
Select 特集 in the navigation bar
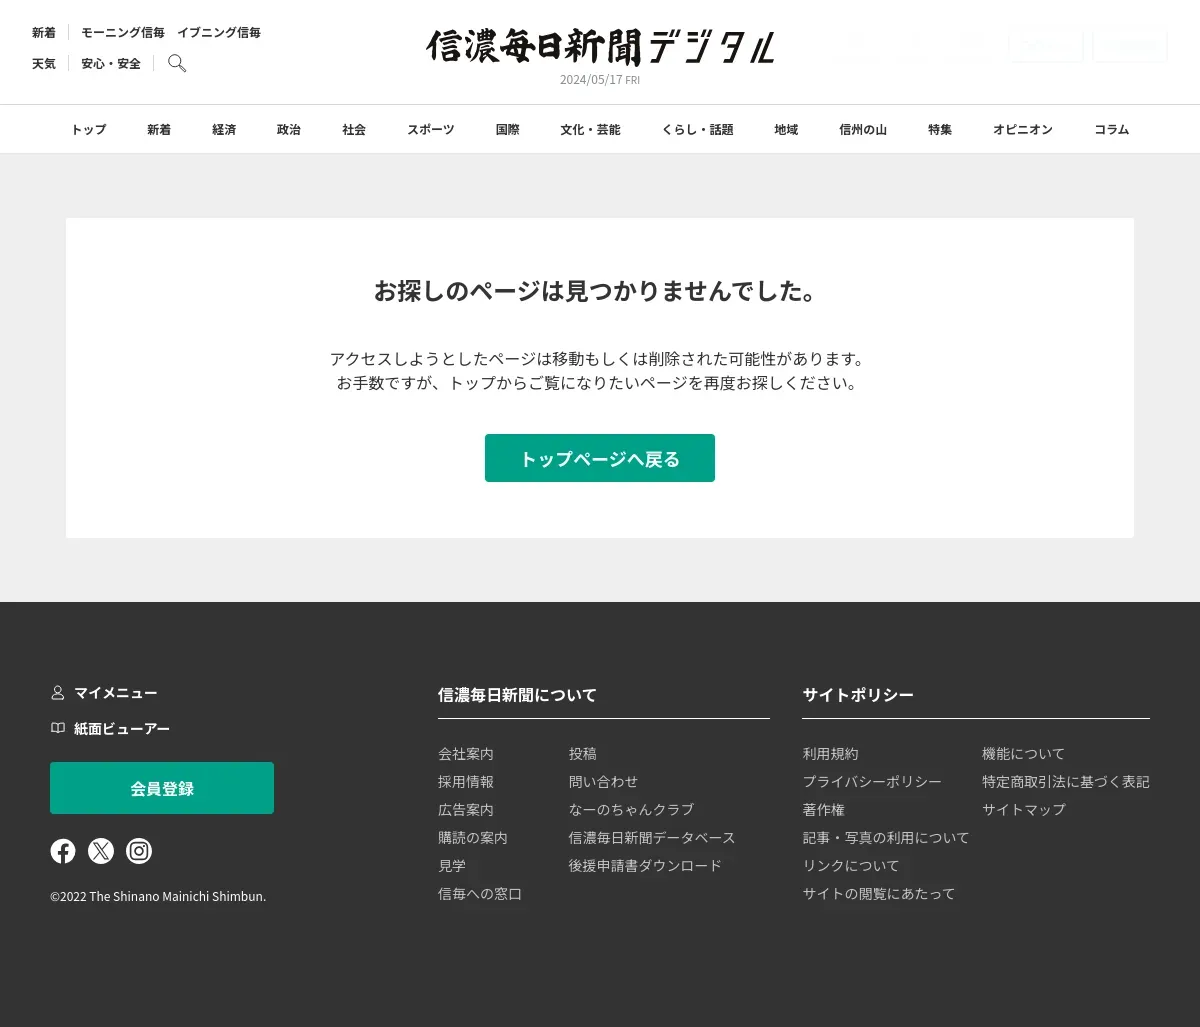point(940,130)
